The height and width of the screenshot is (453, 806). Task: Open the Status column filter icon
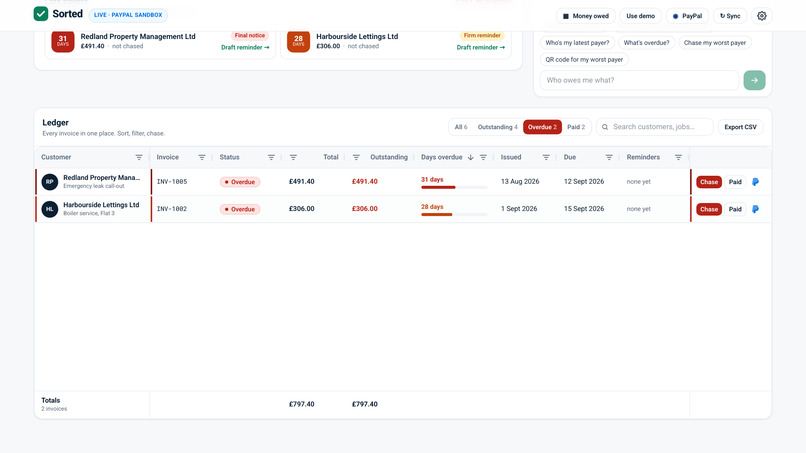[x=271, y=157]
